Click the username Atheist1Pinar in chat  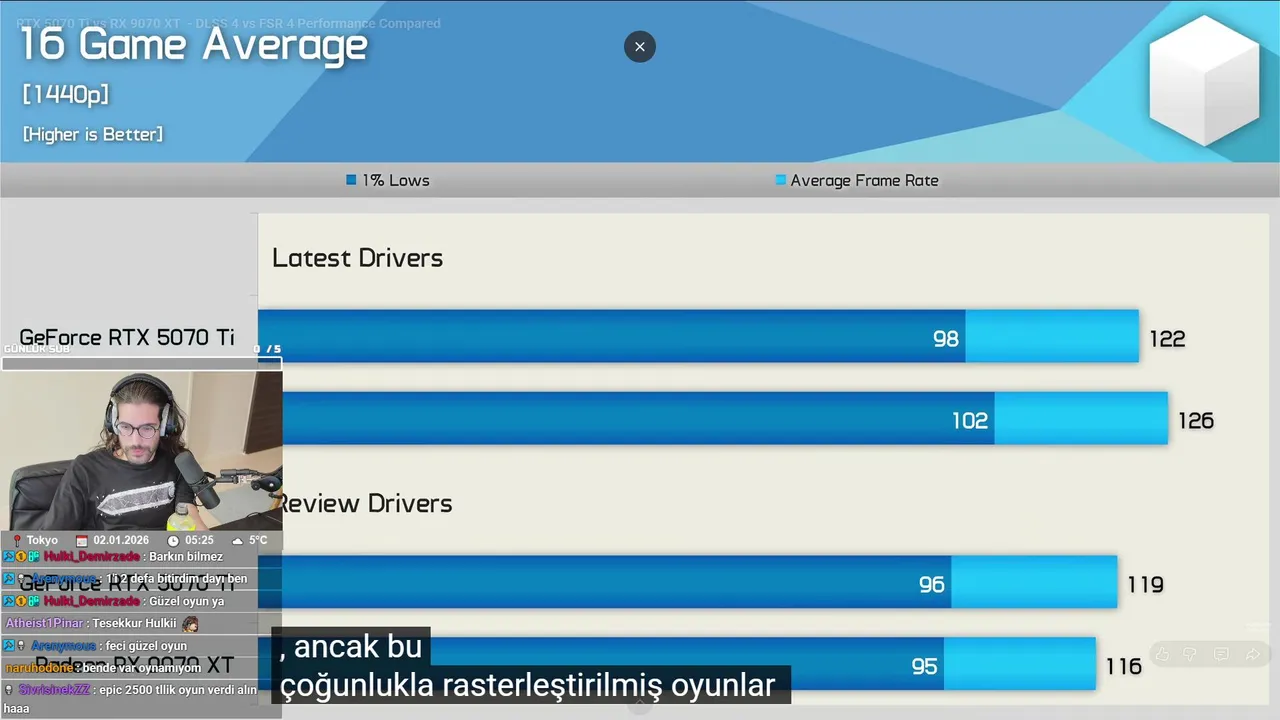coord(44,624)
